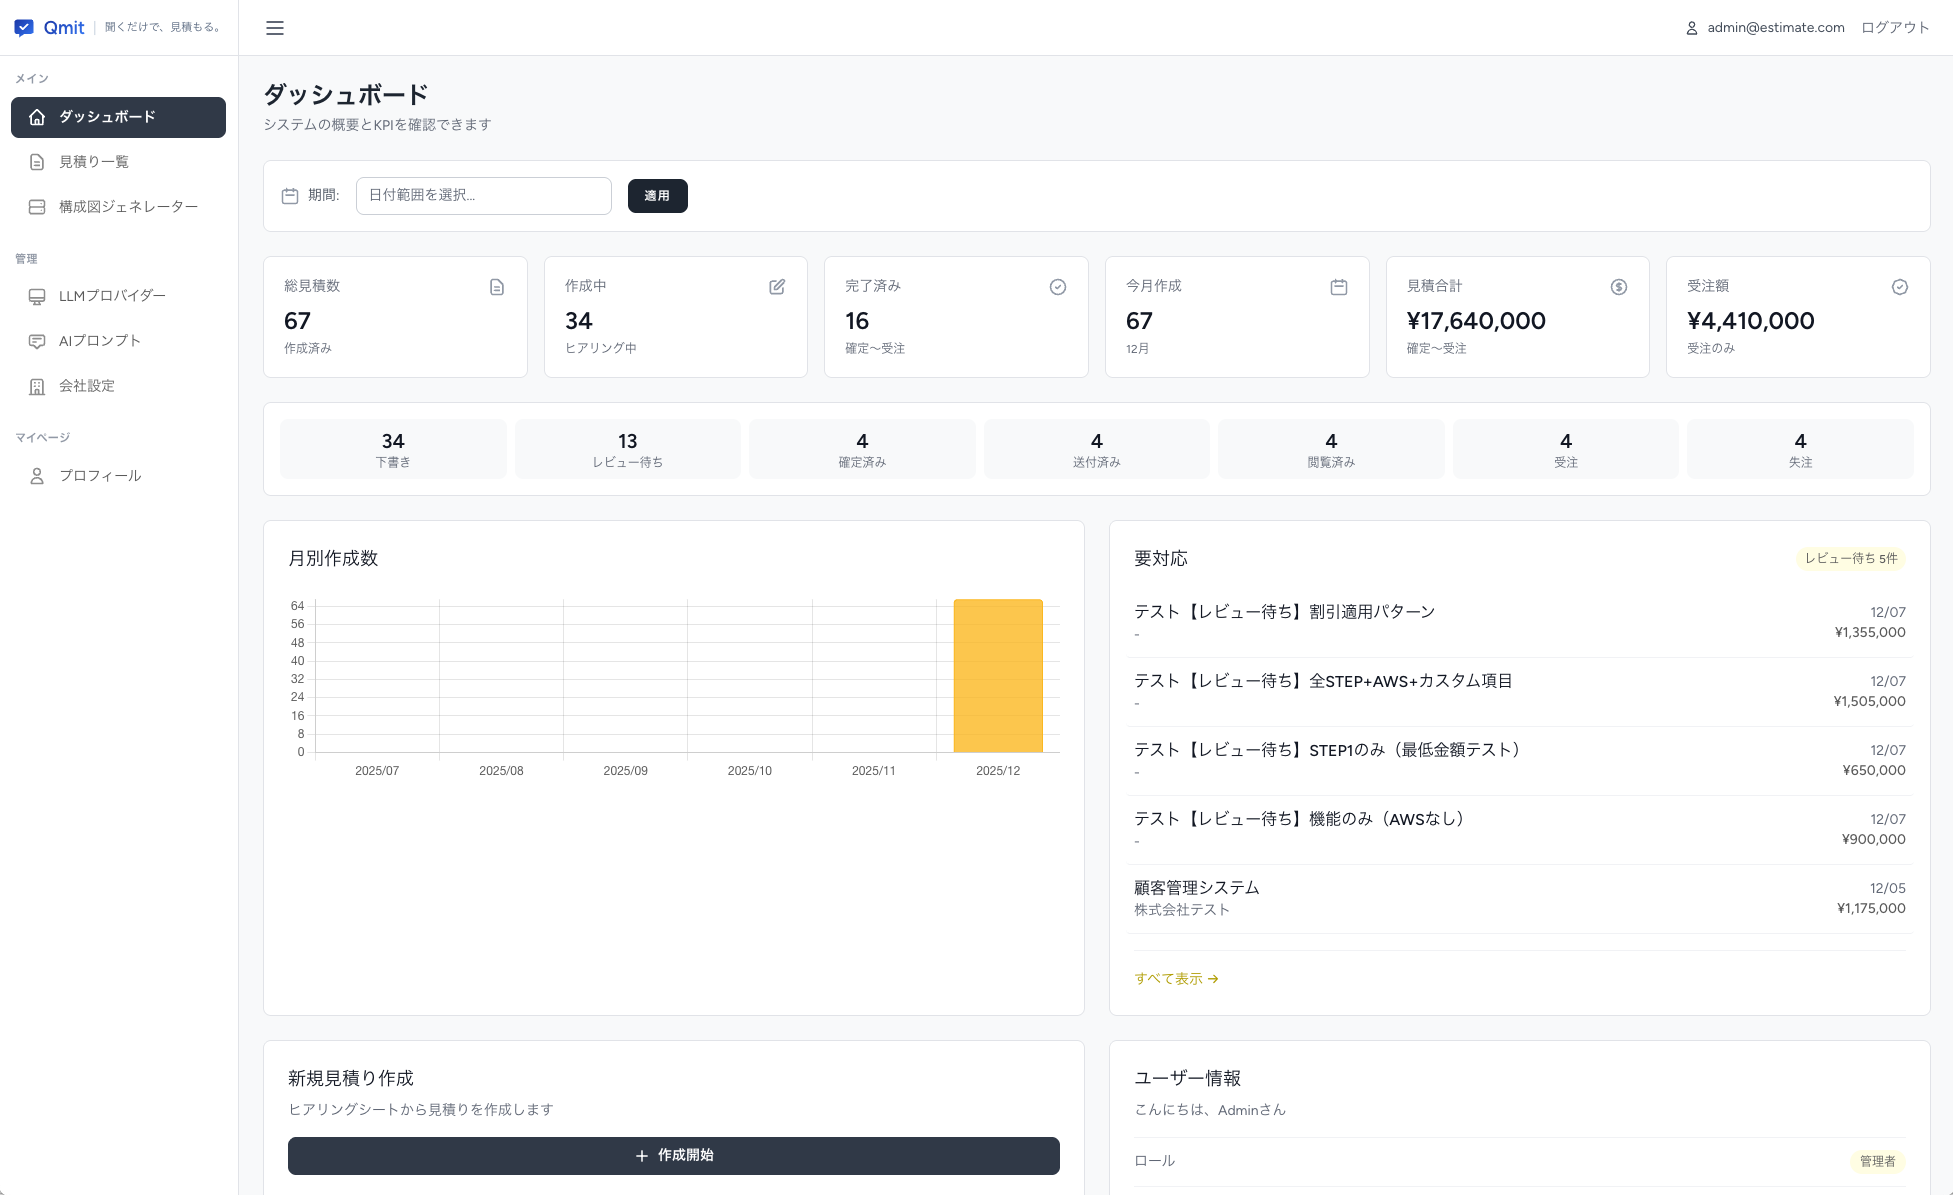This screenshot has width=1953, height=1195.
Task: Click the user icon beside admin email
Action: click(1692, 28)
